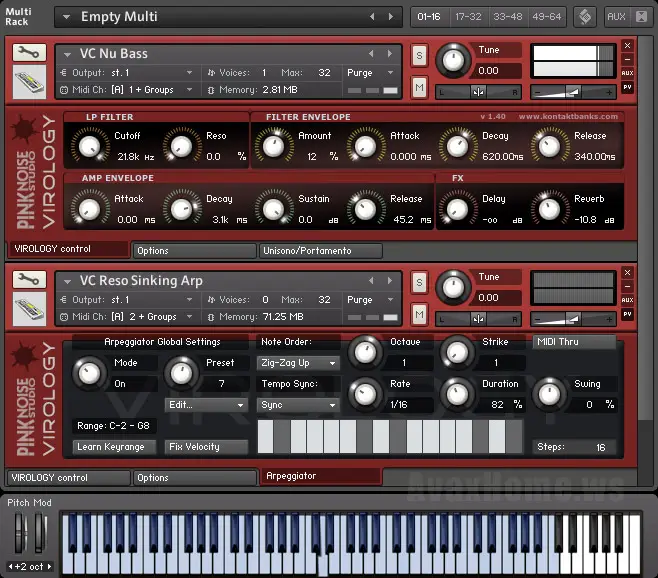The width and height of the screenshot is (658, 578).
Task: Open Output dropdown for VC Reso Sinking Arp
Action: pyautogui.click(x=190, y=299)
